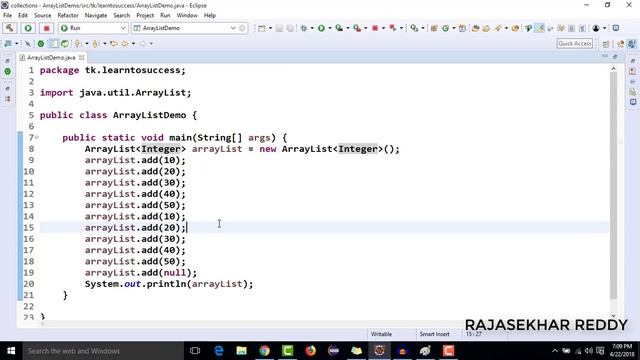This screenshot has height=360, width=640.
Task: Open the ArrayListDemo launch configuration dropdown
Action: pyautogui.click(x=184, y=28)
